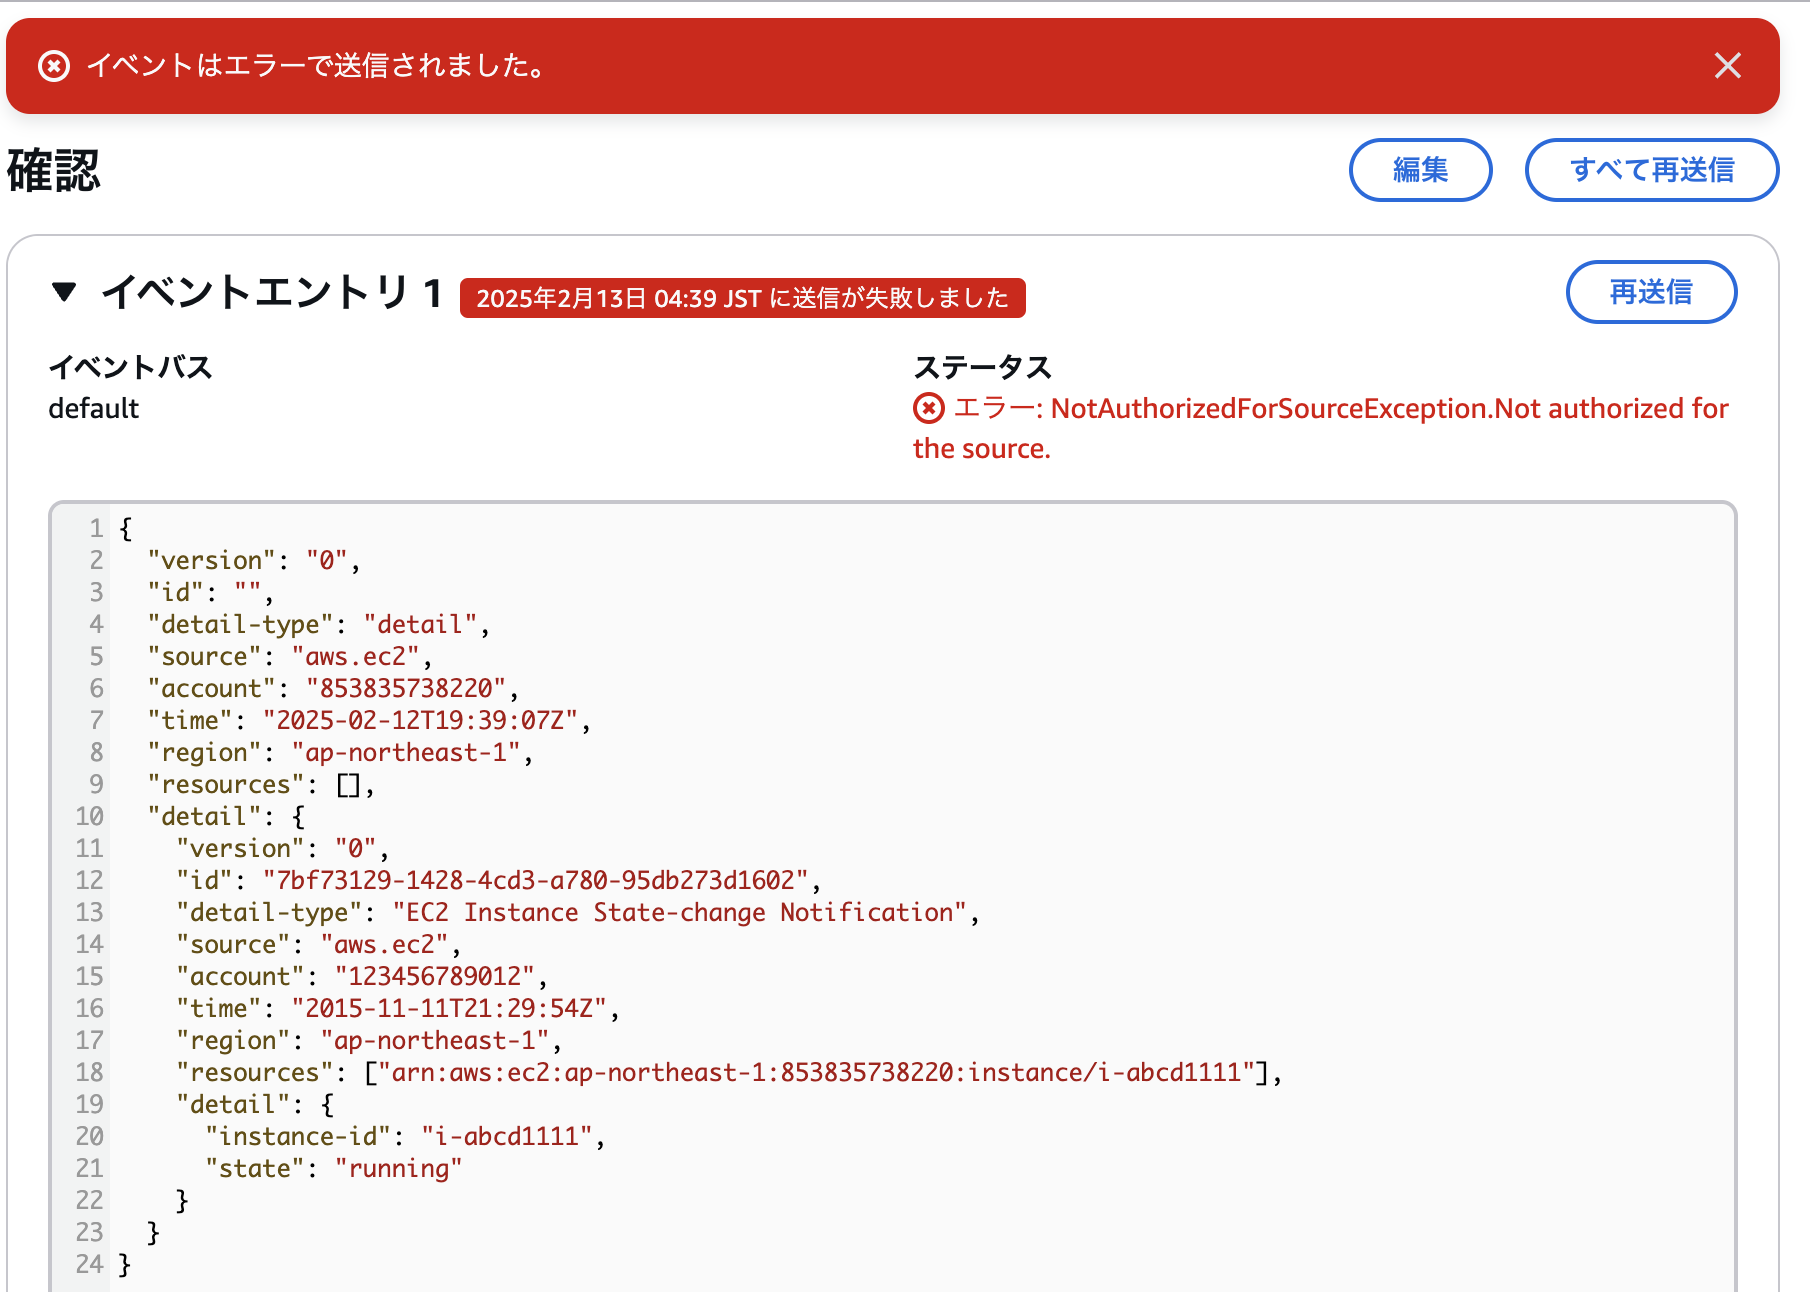Click the 編集 button
The image size is (1810, 1292).
(x=1420, y=170)
